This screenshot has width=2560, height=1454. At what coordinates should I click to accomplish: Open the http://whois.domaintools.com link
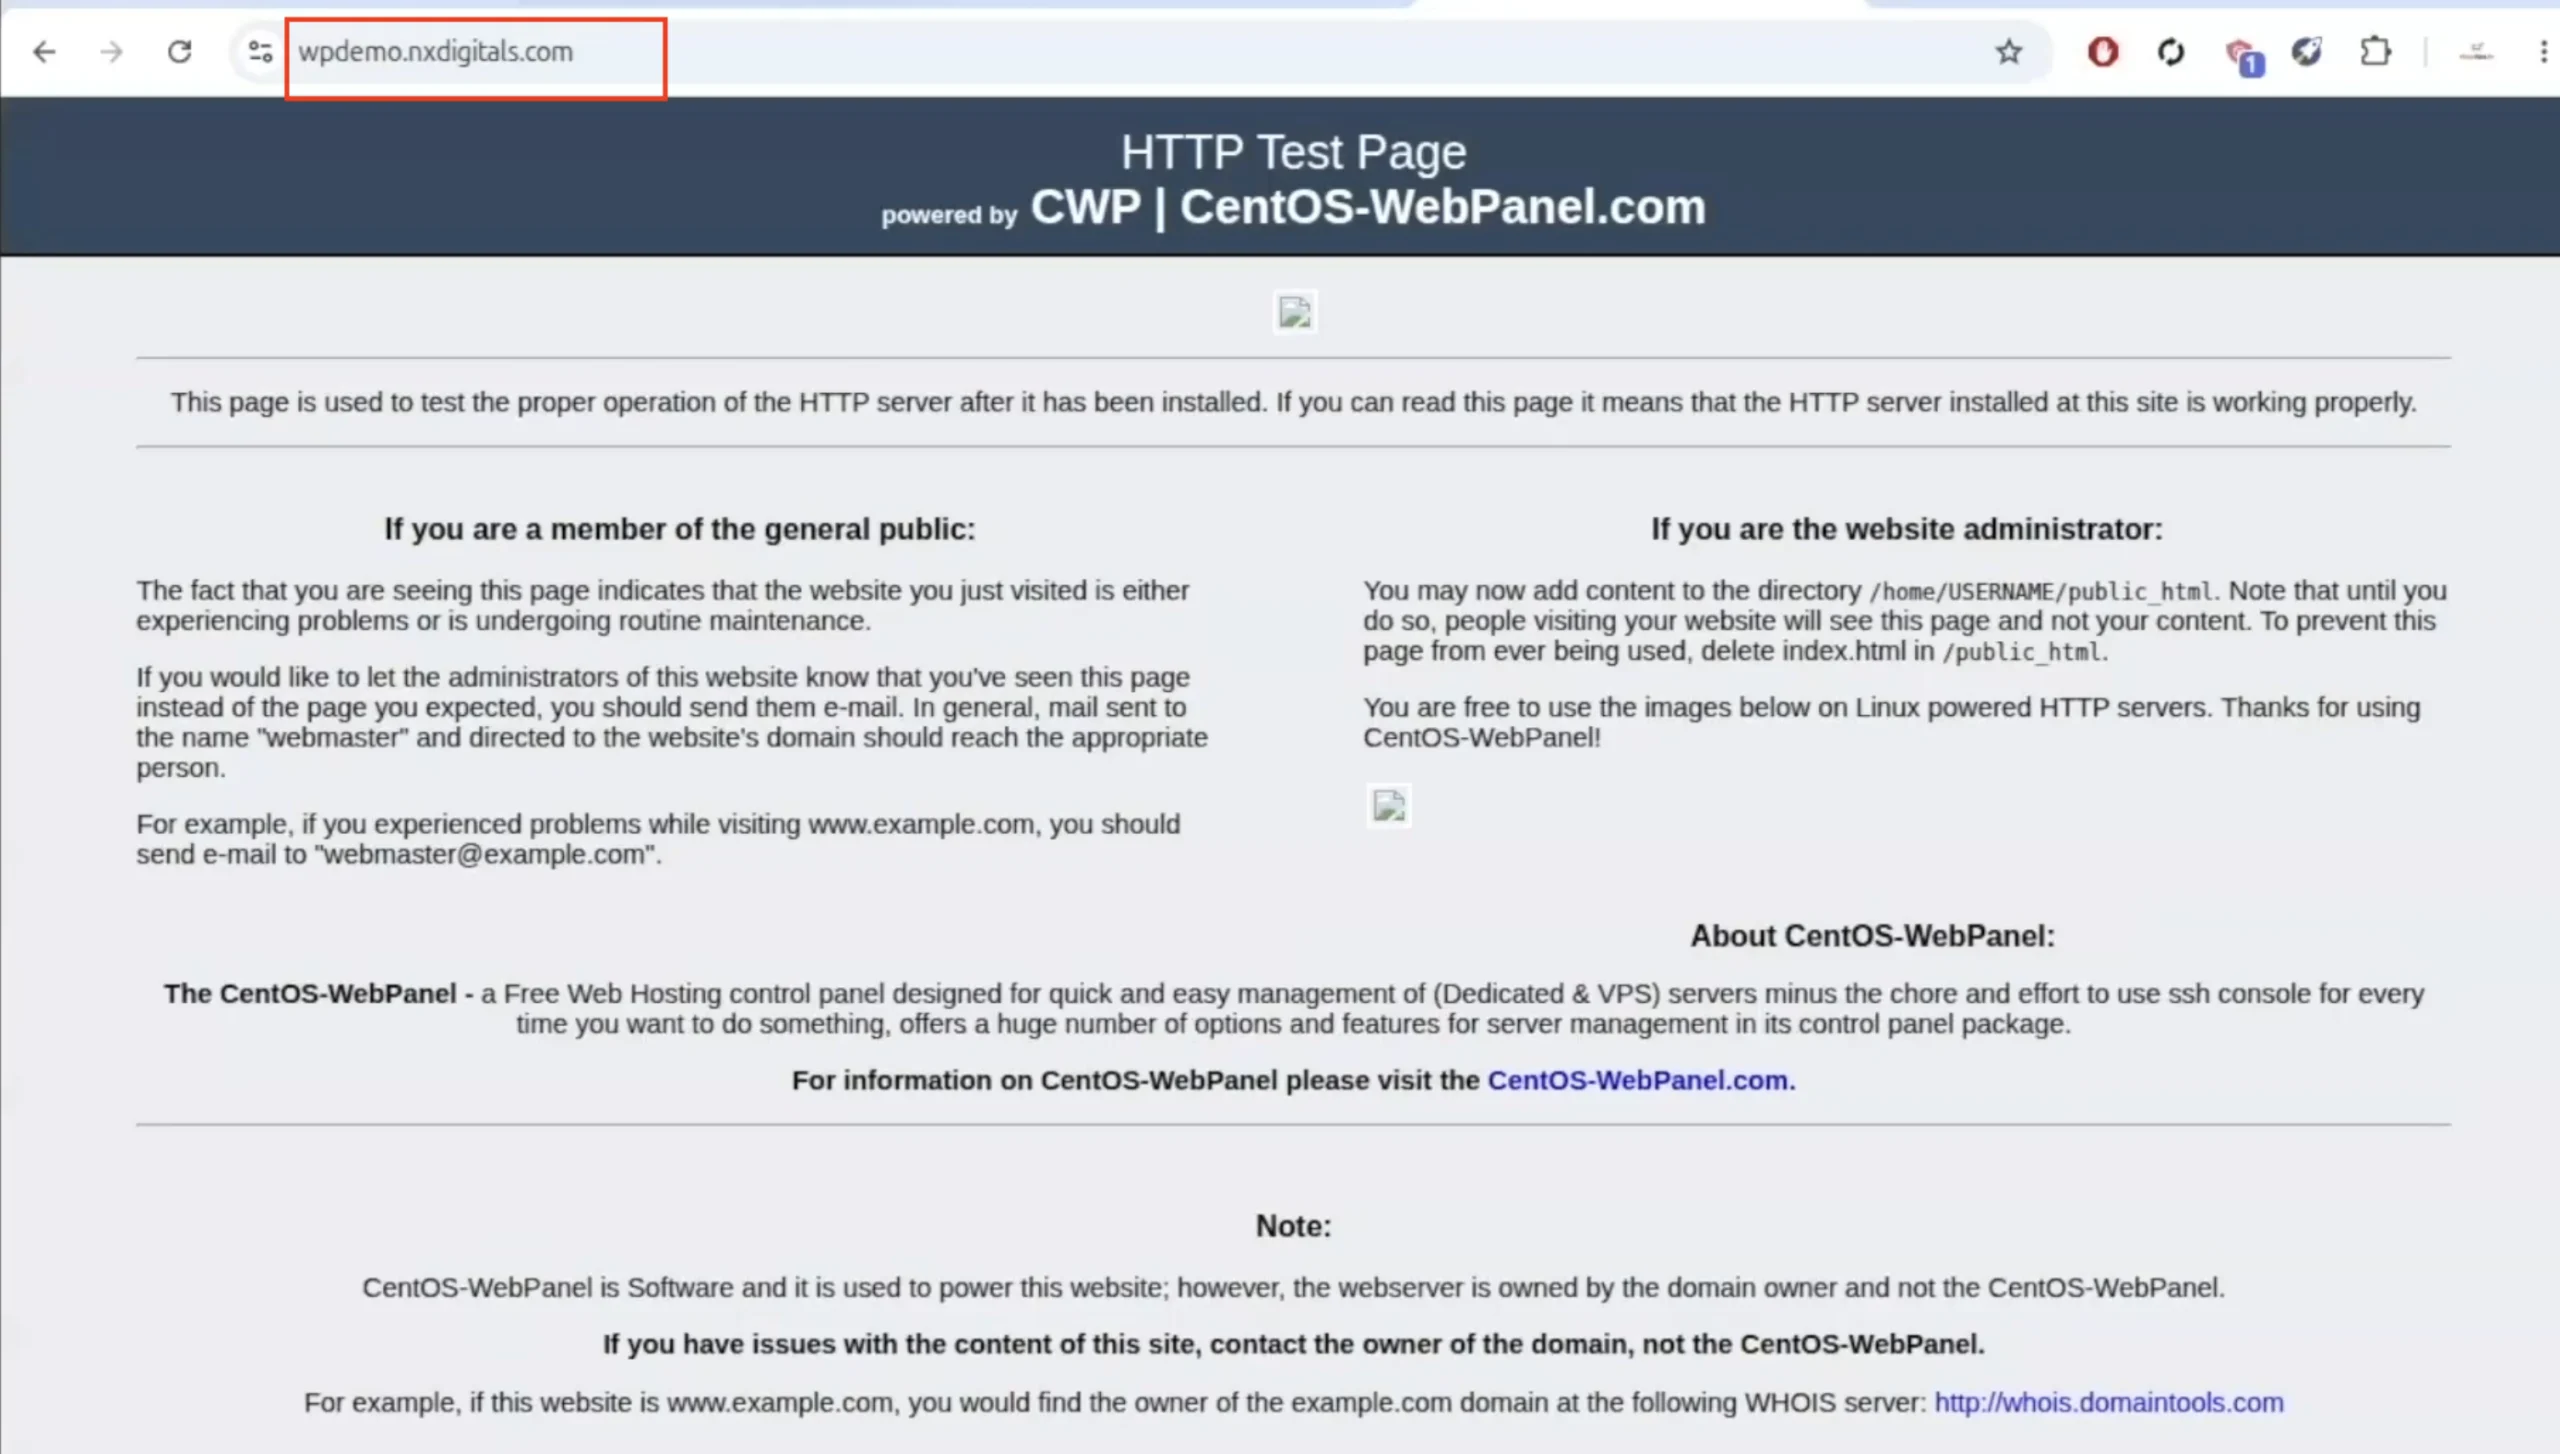coord(2109,1402)
